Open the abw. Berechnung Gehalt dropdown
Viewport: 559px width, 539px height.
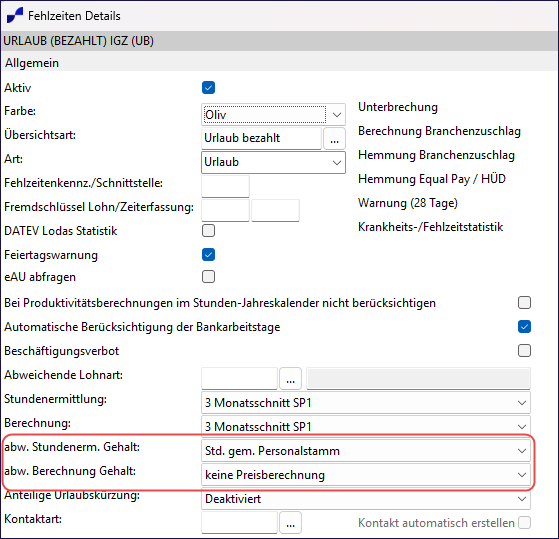pos(366,475)
